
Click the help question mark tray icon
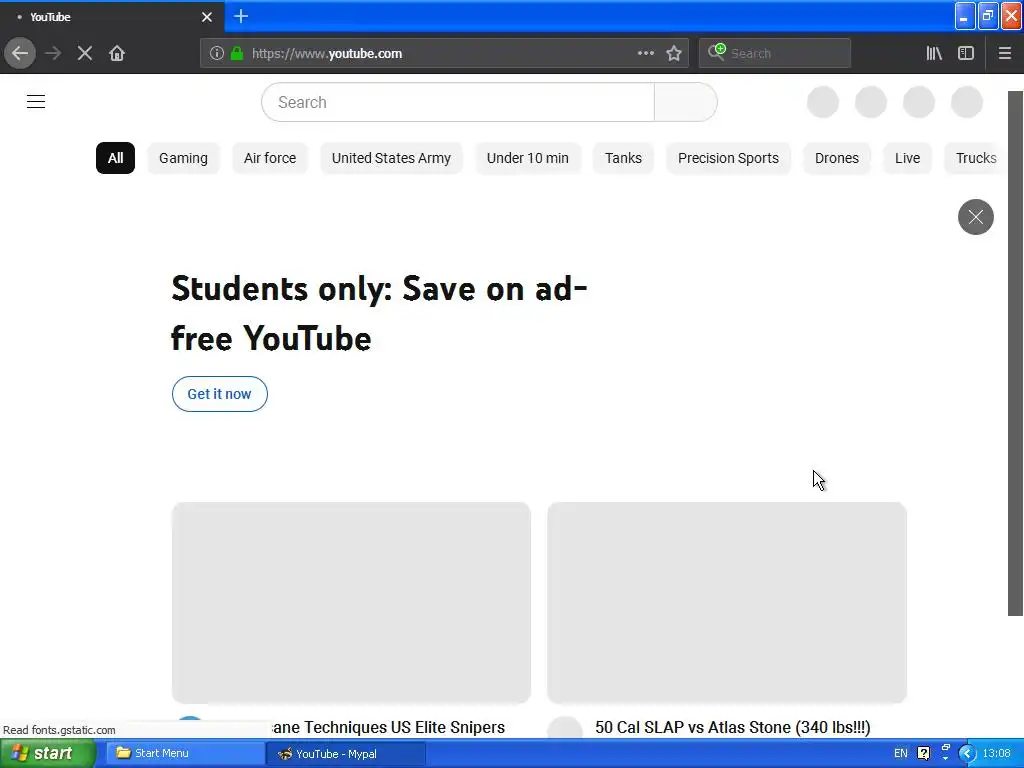pos(923,754)
